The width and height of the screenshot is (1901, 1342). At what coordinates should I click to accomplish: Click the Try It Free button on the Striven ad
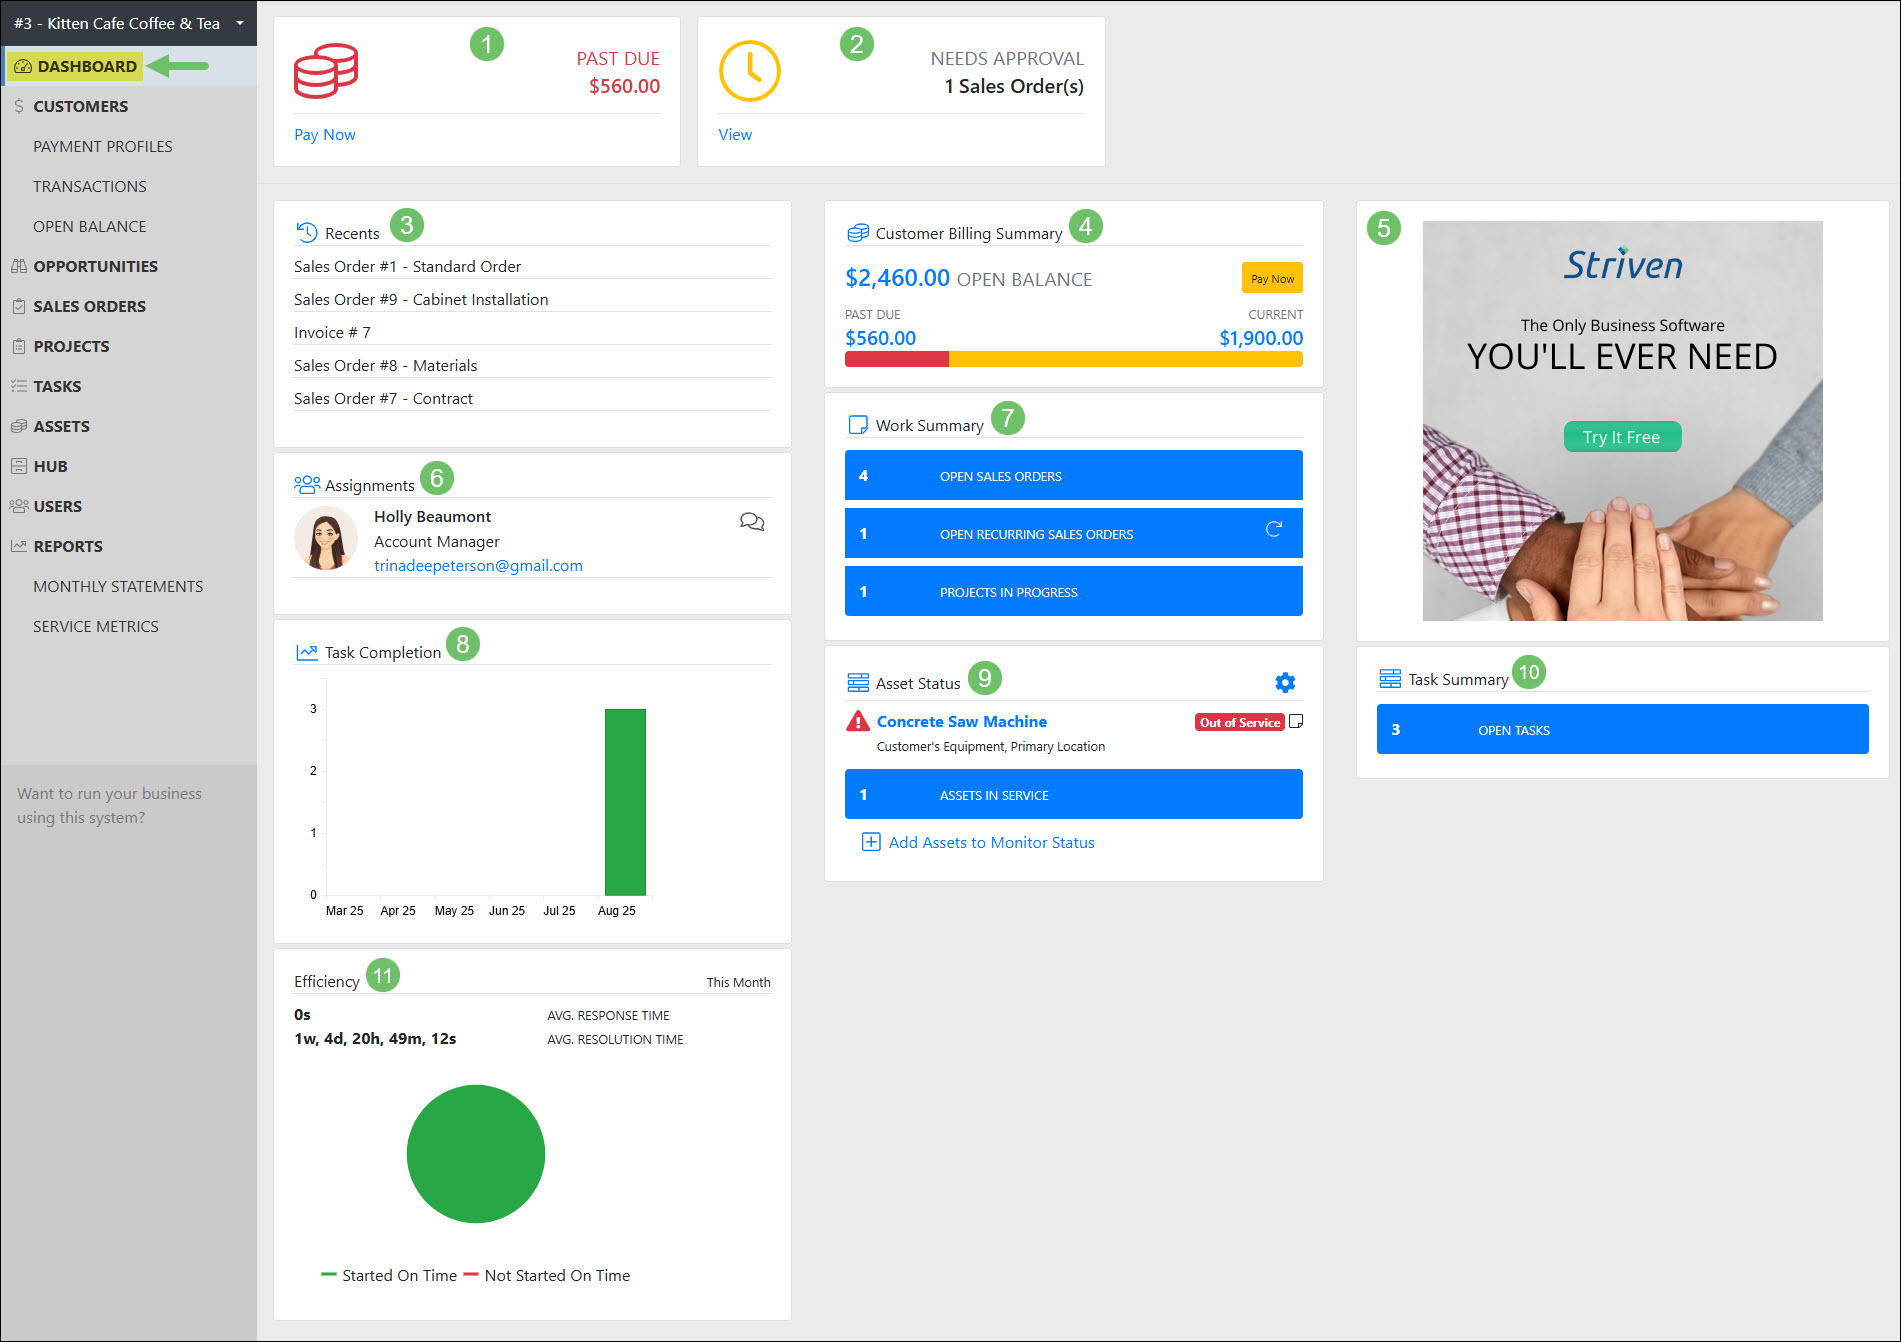pos(1622,436)
